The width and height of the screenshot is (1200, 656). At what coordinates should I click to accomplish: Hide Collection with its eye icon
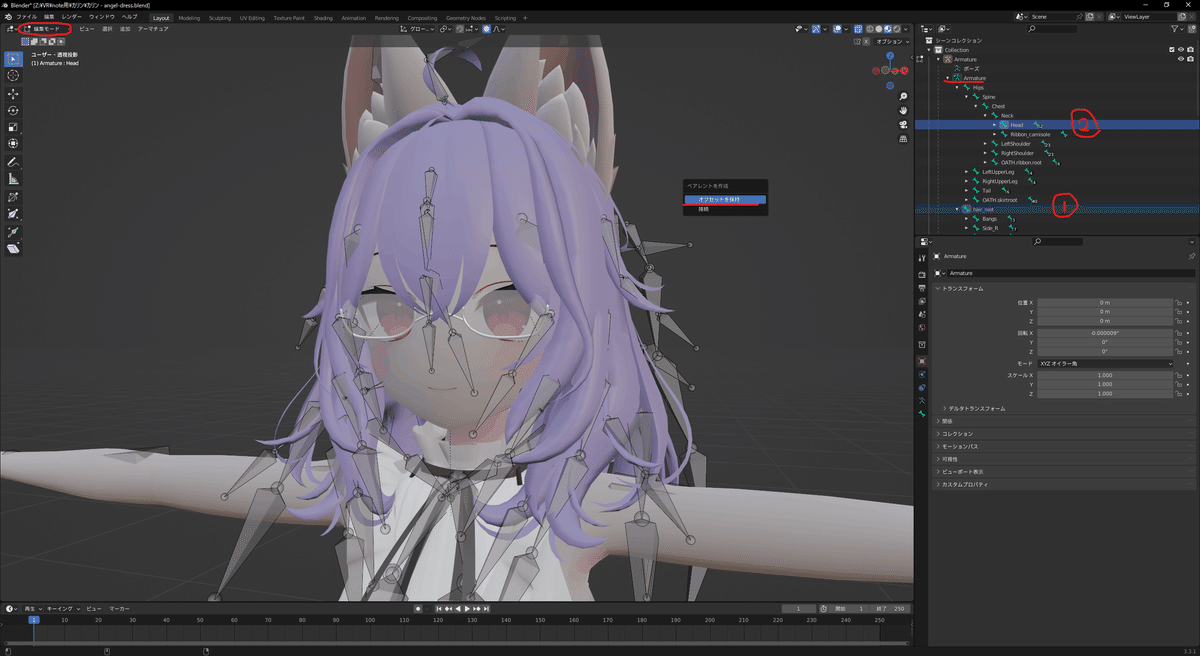1182,50
